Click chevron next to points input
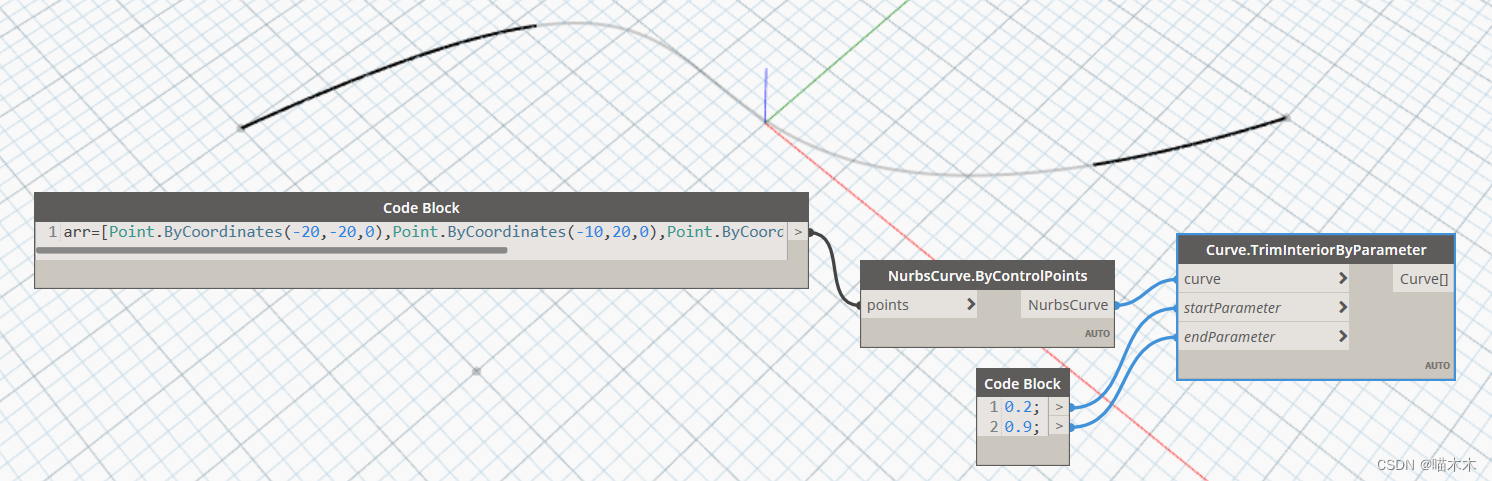This screenshot has height=481, width=1492. 969,304
